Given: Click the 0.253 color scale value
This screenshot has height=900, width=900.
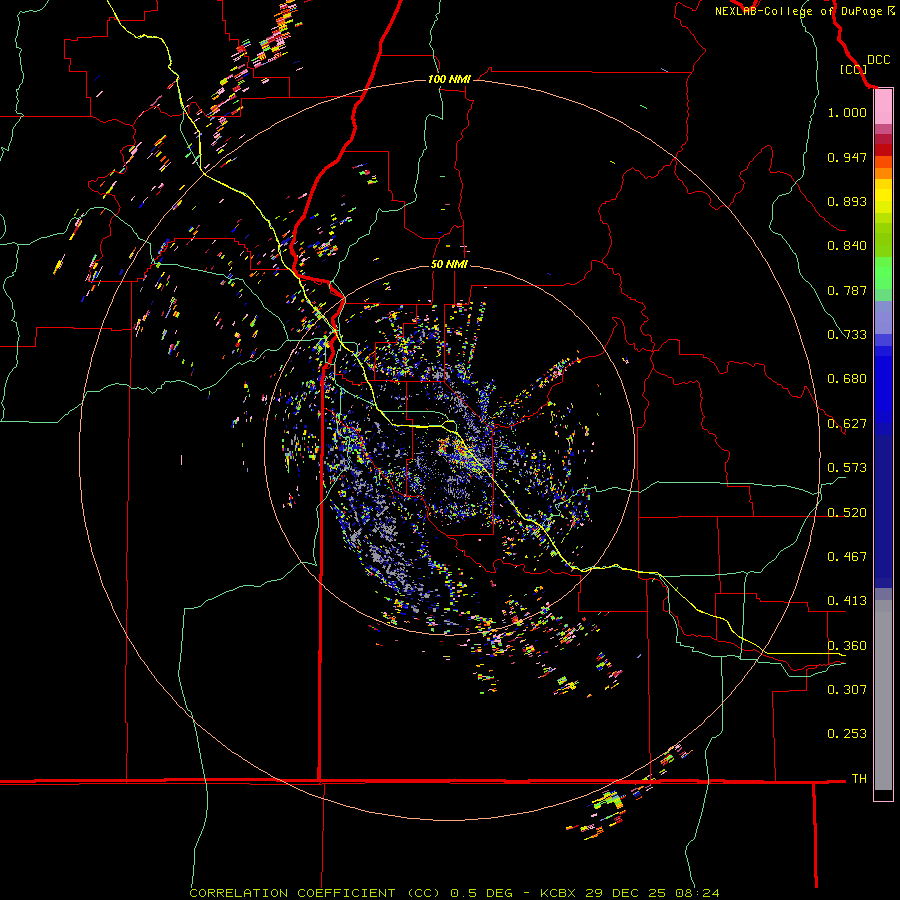Looking at the screenshot, I should [x=847, y=734].
